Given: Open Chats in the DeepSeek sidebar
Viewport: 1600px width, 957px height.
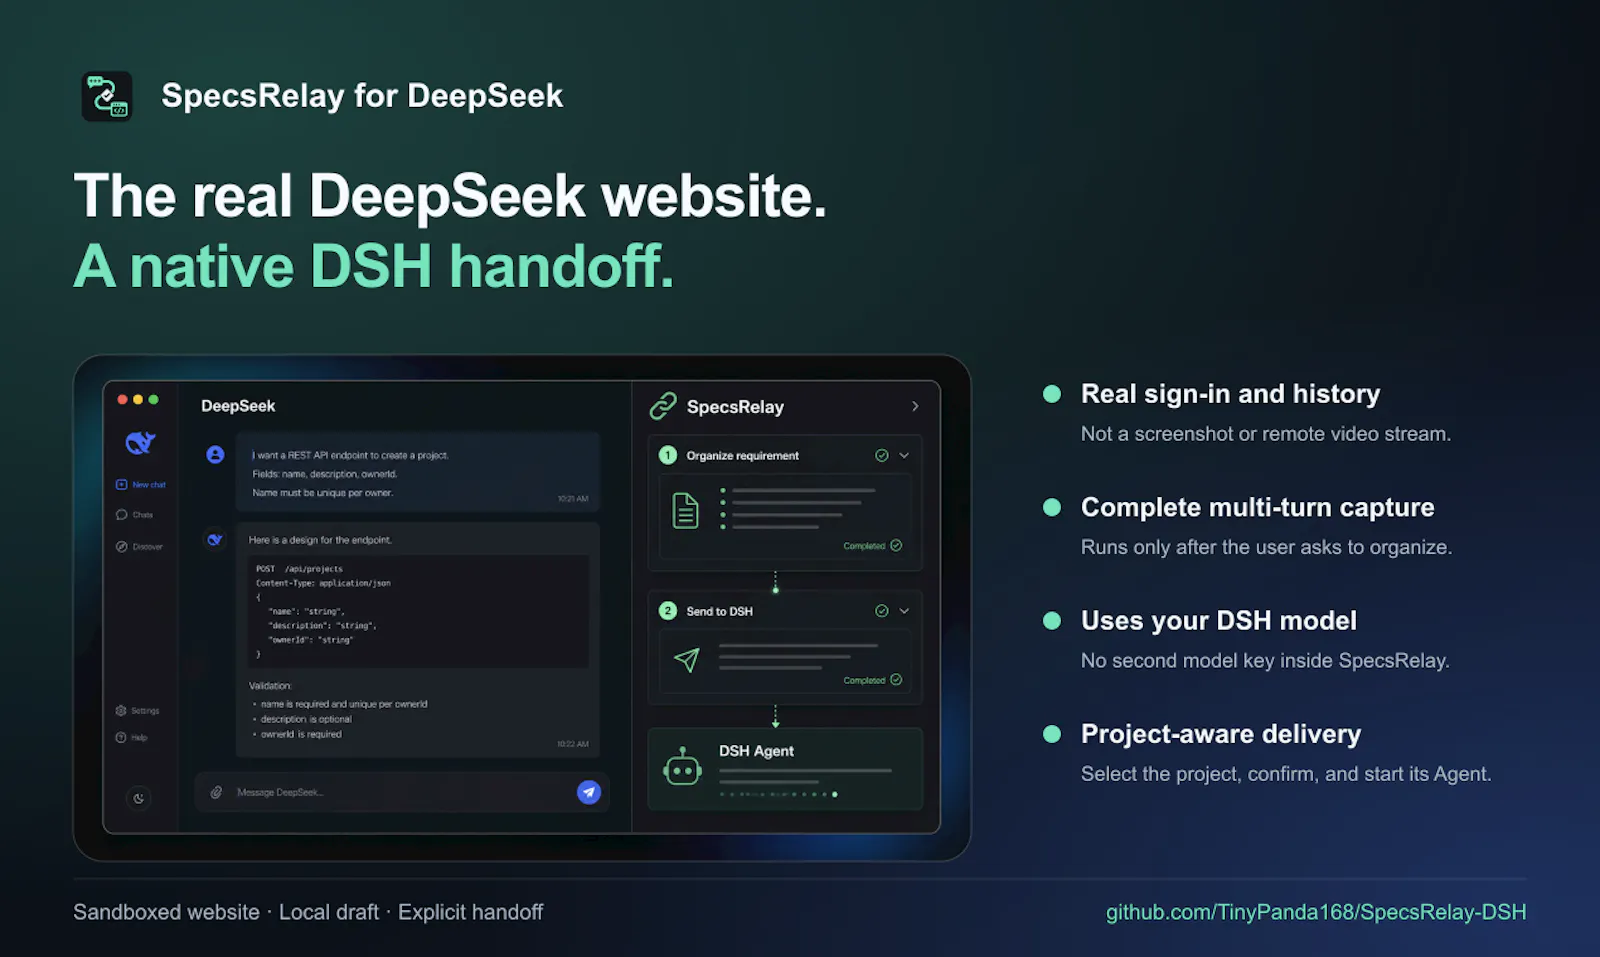Looking at the screenshot, I should (x=135, y=515).
